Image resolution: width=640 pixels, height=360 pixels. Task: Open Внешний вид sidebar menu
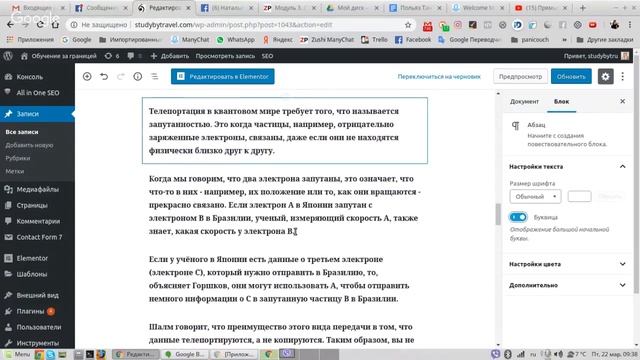[37, 295]
